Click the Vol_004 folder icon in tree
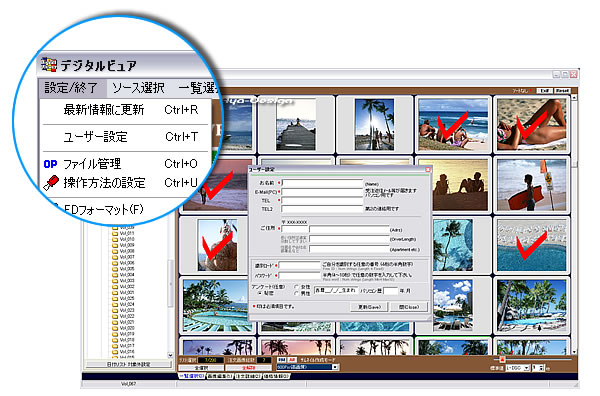The height and width of the screenshot is (396, 600). 115,275
